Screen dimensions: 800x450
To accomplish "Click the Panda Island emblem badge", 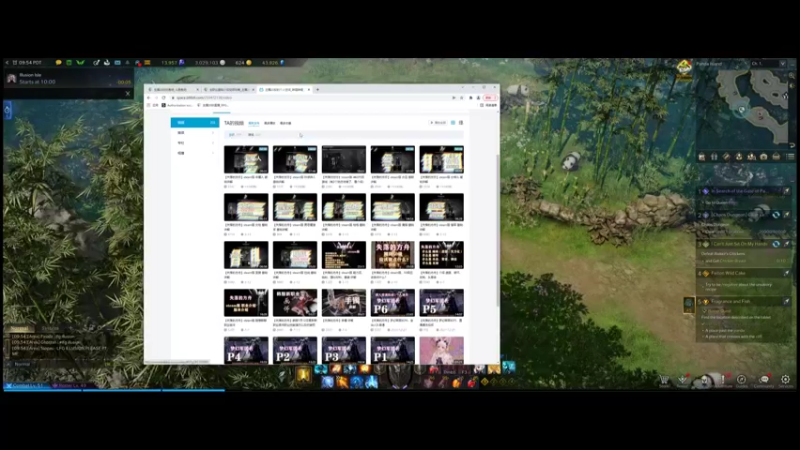I will click(684, 68).
